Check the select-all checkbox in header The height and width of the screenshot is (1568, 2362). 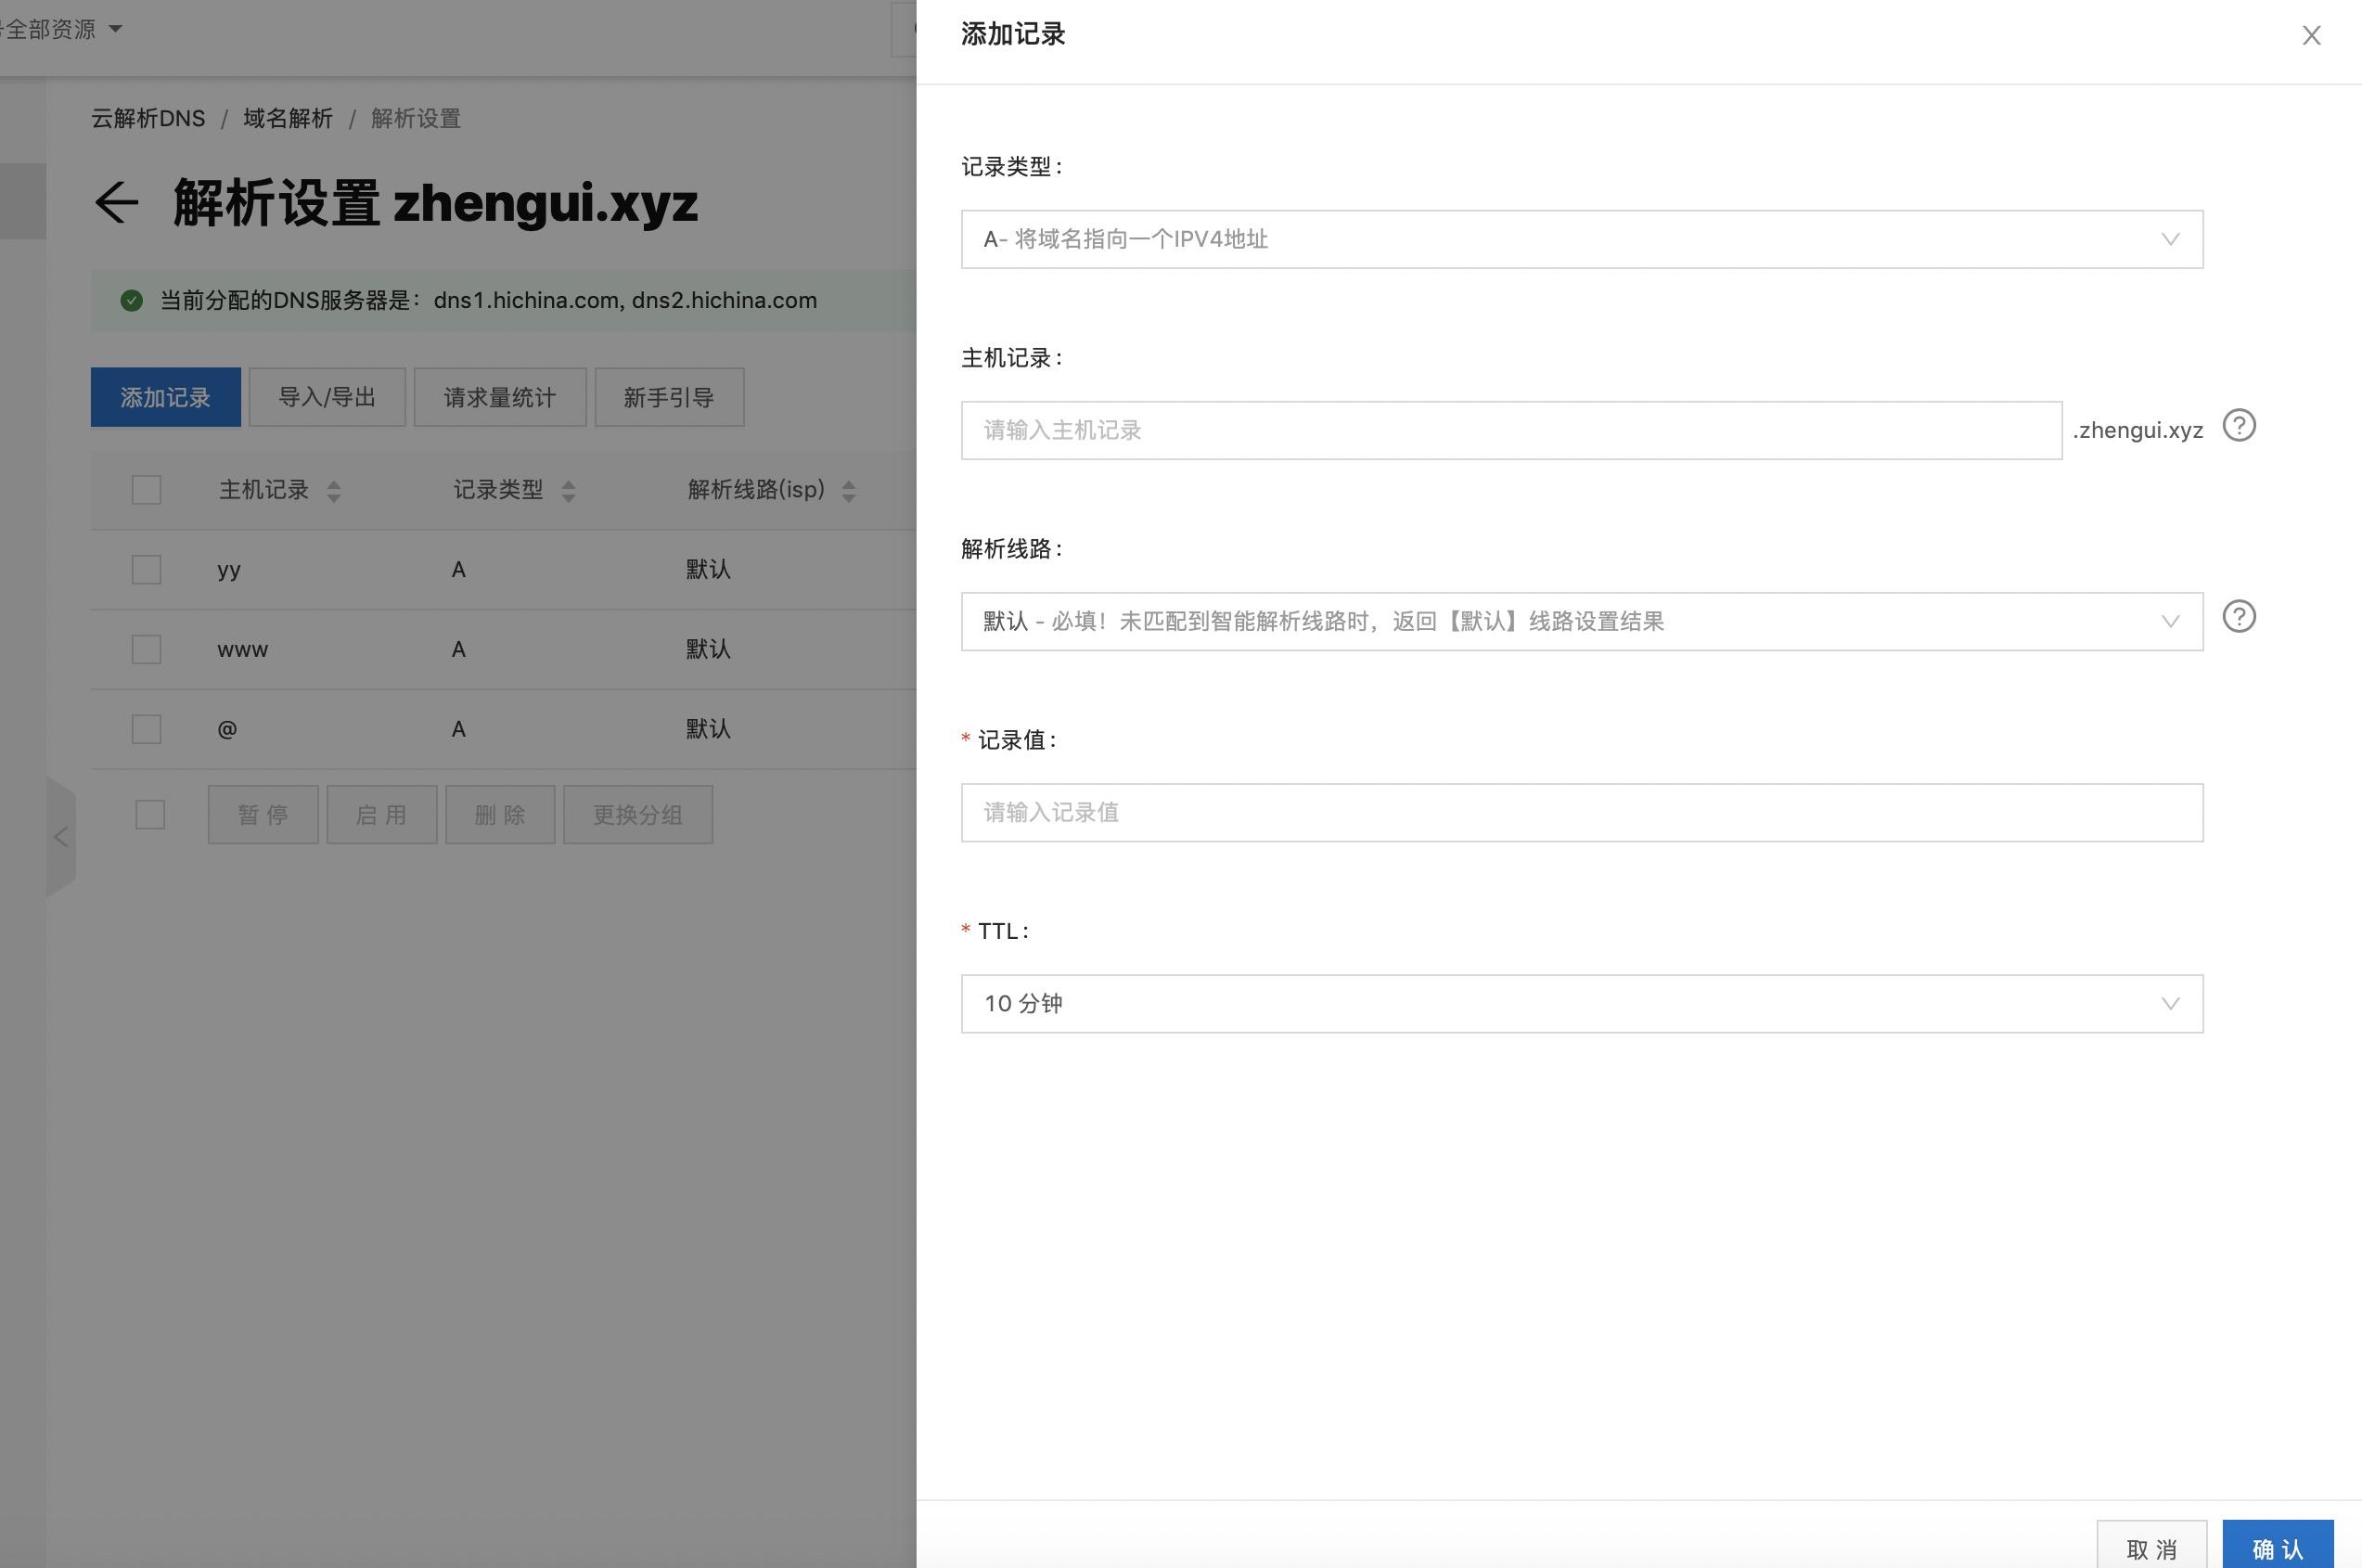[x=147, y=490]
